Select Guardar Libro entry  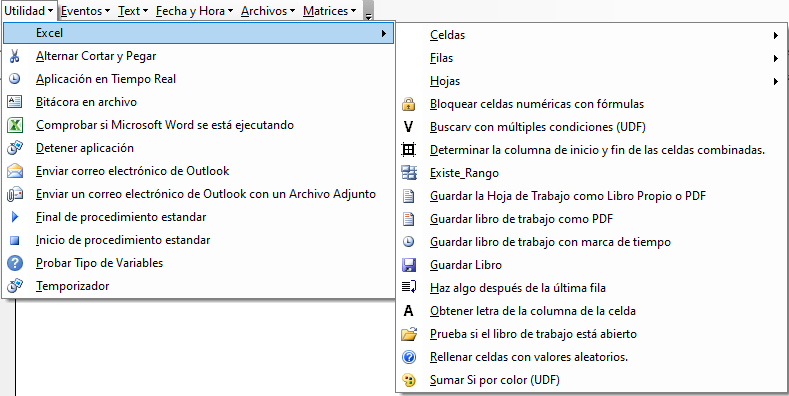[592, 265]
